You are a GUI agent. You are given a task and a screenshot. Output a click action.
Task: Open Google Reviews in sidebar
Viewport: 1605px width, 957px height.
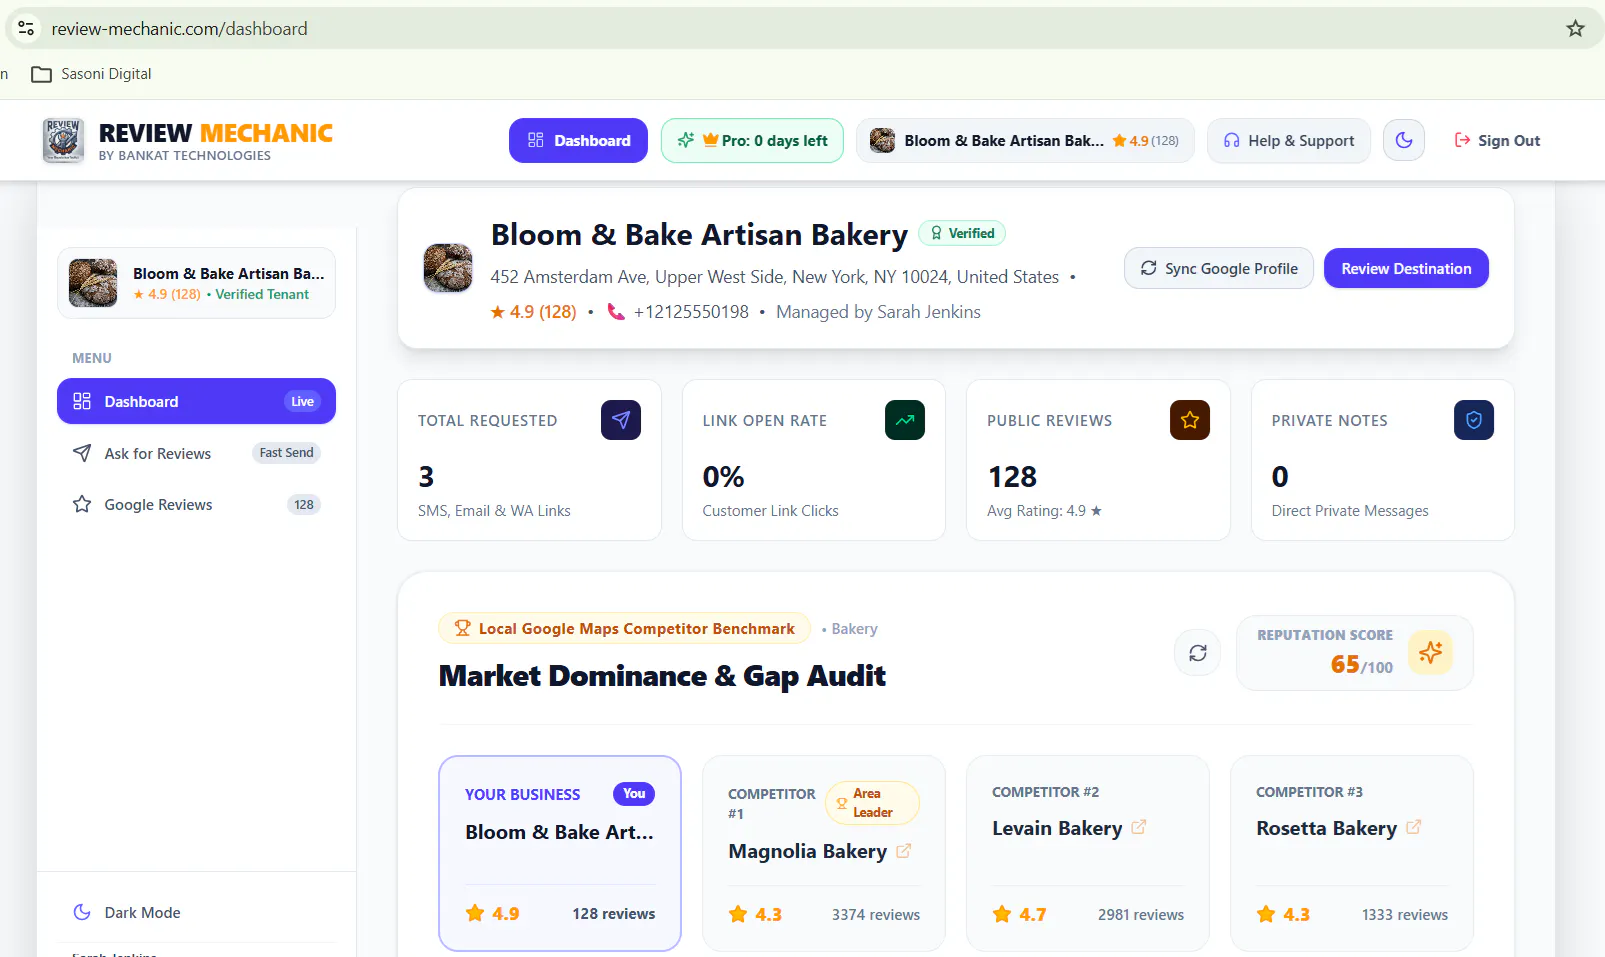[x=196, y=505]
